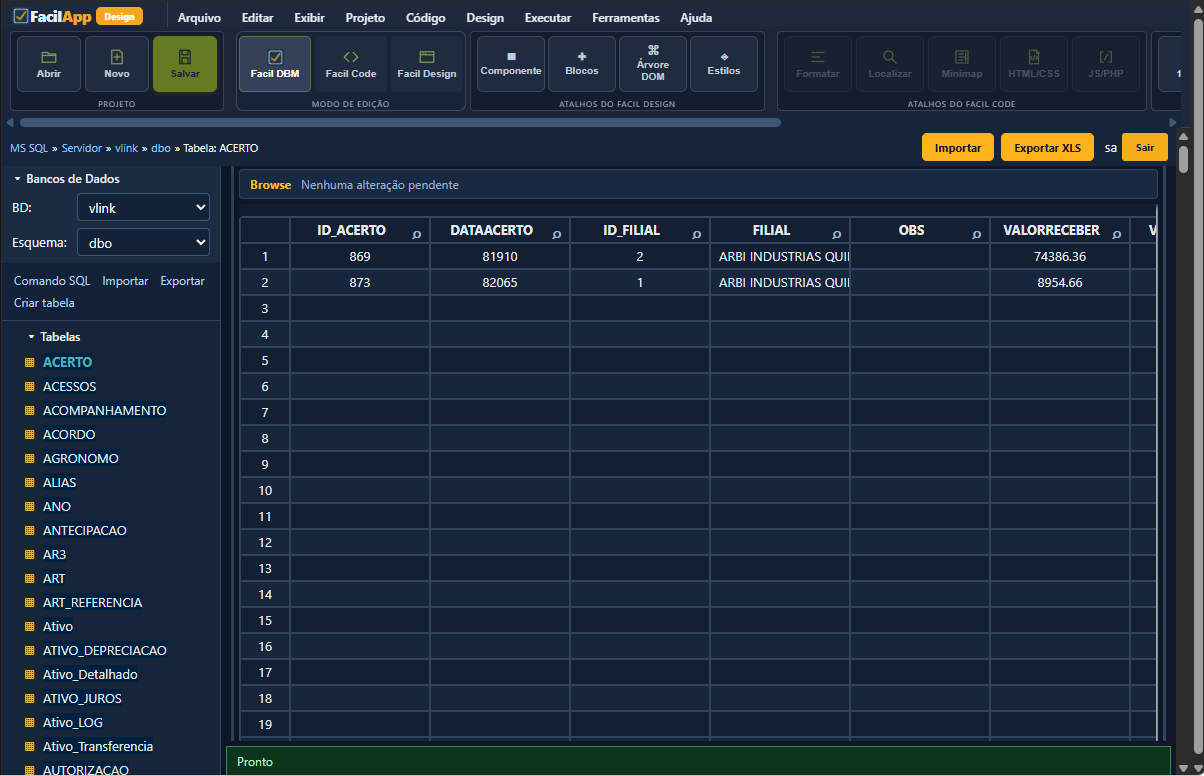Open the Arquivo menu
Image resolution: width=1204 pixels, height=776 pixels.
tap(199, 18)
